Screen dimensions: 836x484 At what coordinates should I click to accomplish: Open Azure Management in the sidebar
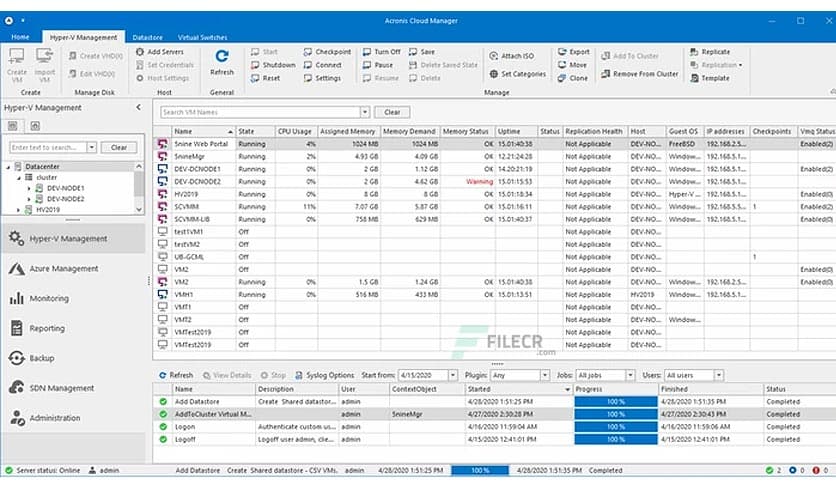pyautogui.click(x=73, y=269)
